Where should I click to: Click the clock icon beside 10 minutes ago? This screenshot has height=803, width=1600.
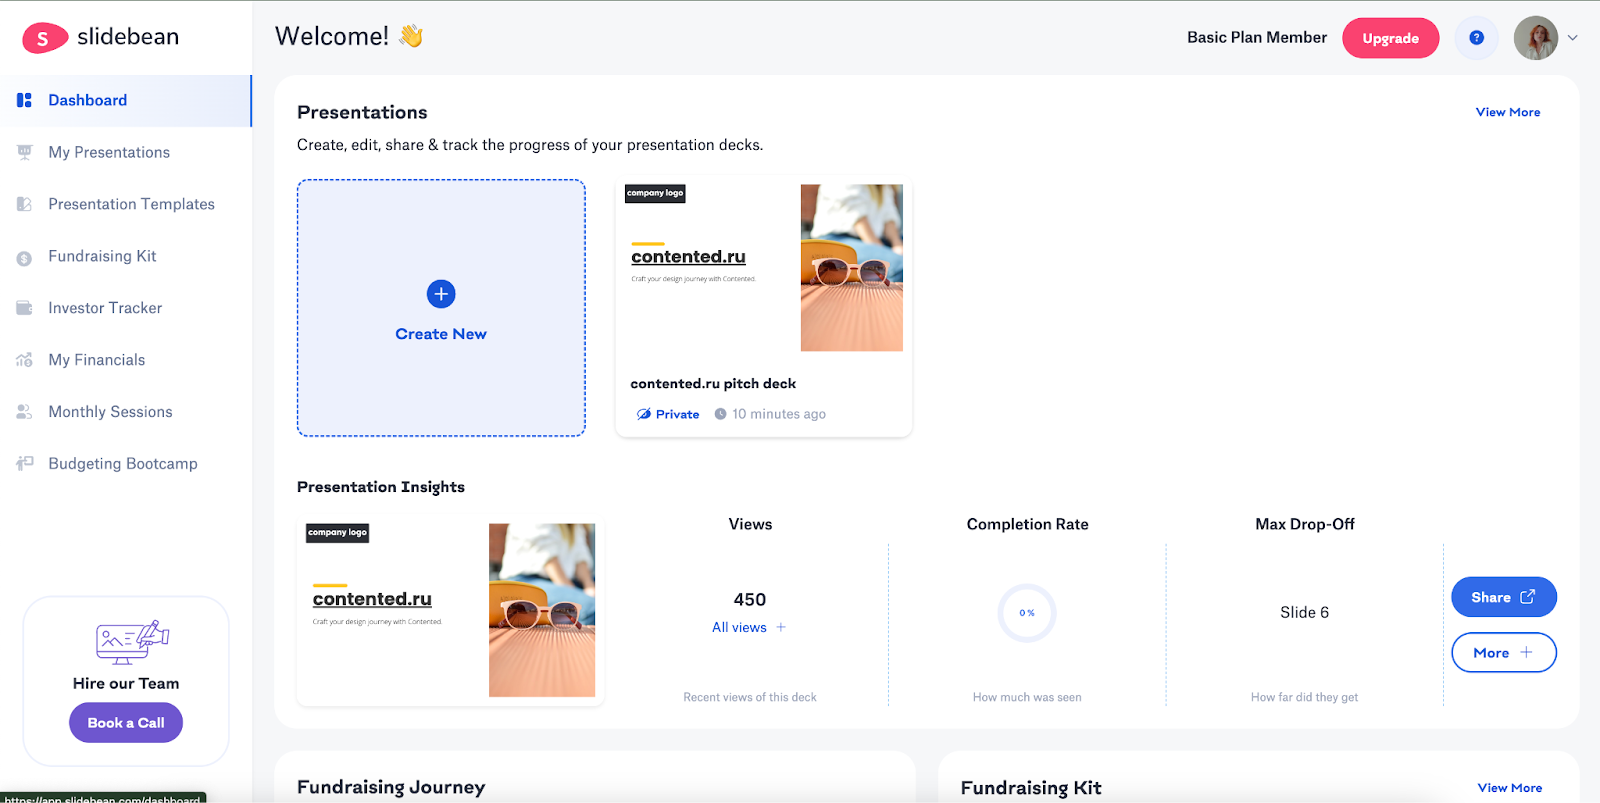point(720,414)
